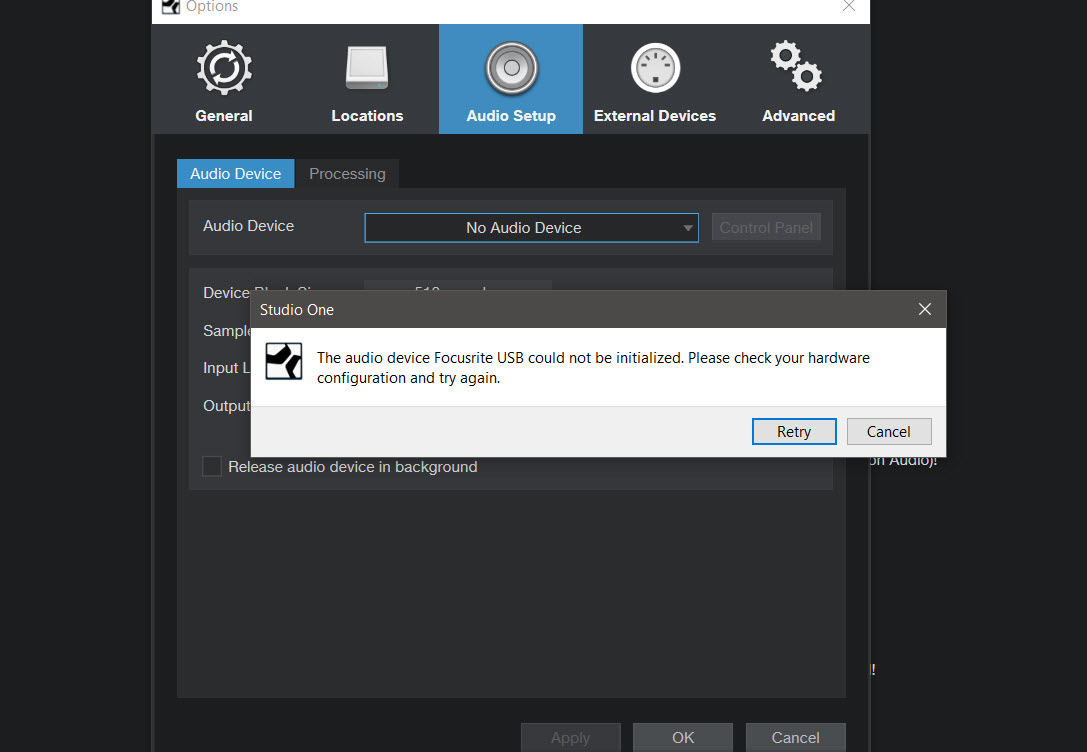Image resolution: width=1087 pixels, height=752 pixels.
Task: Enable Release audio device in background
Action: [x=211, y=466]
